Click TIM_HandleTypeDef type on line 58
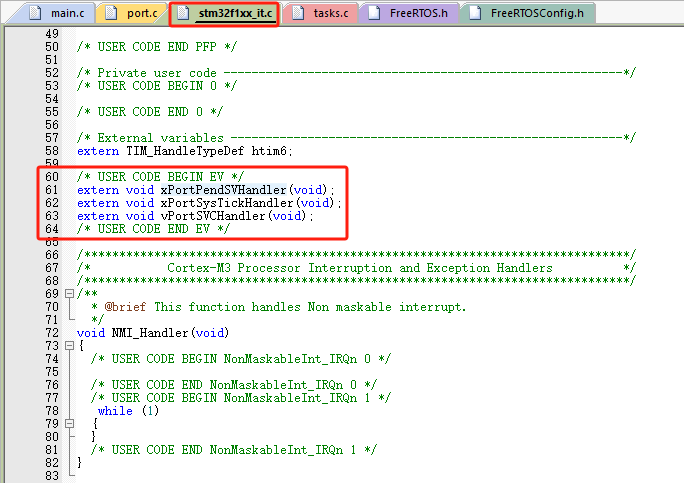Image resolution: width=684 pixels, height=483 pixels. click(x=185, y=151)
